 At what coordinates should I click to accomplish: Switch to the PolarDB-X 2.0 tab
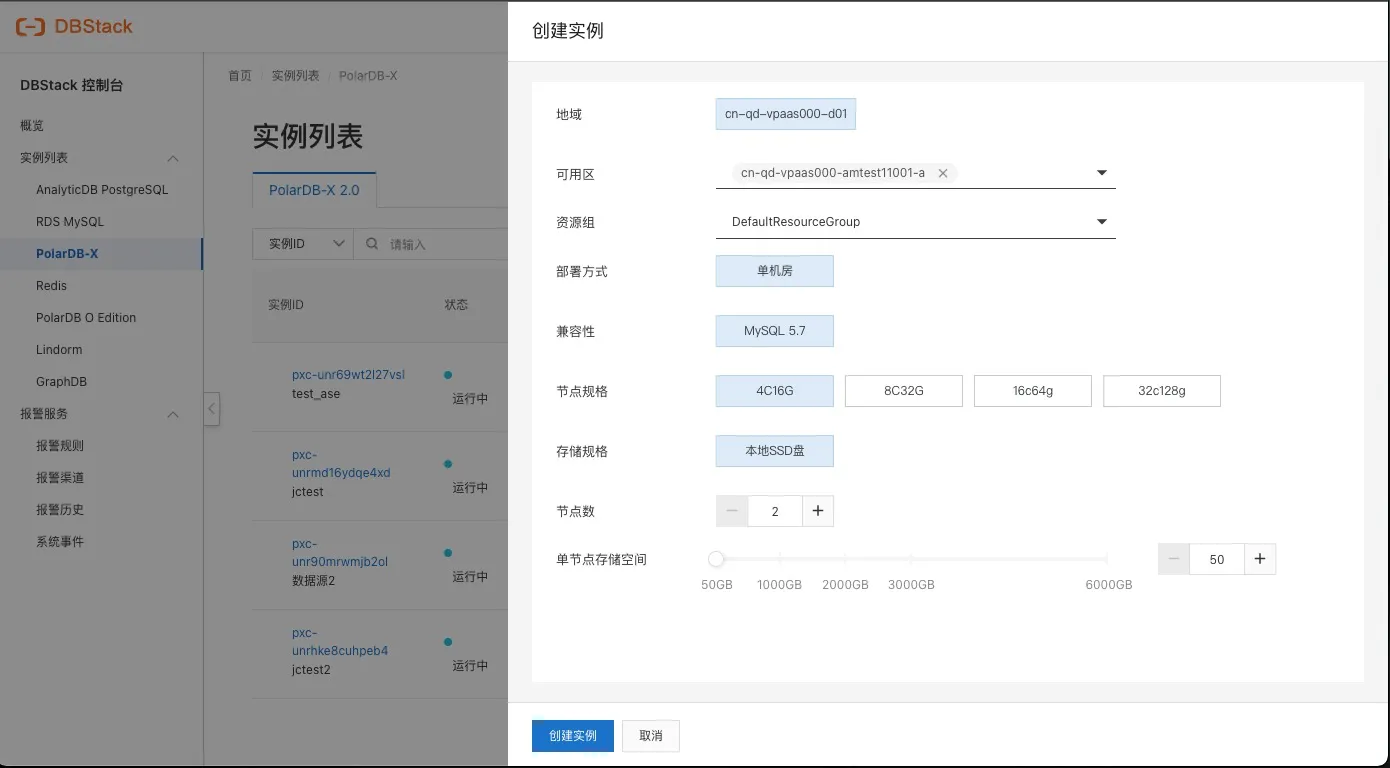pos(314,190)
